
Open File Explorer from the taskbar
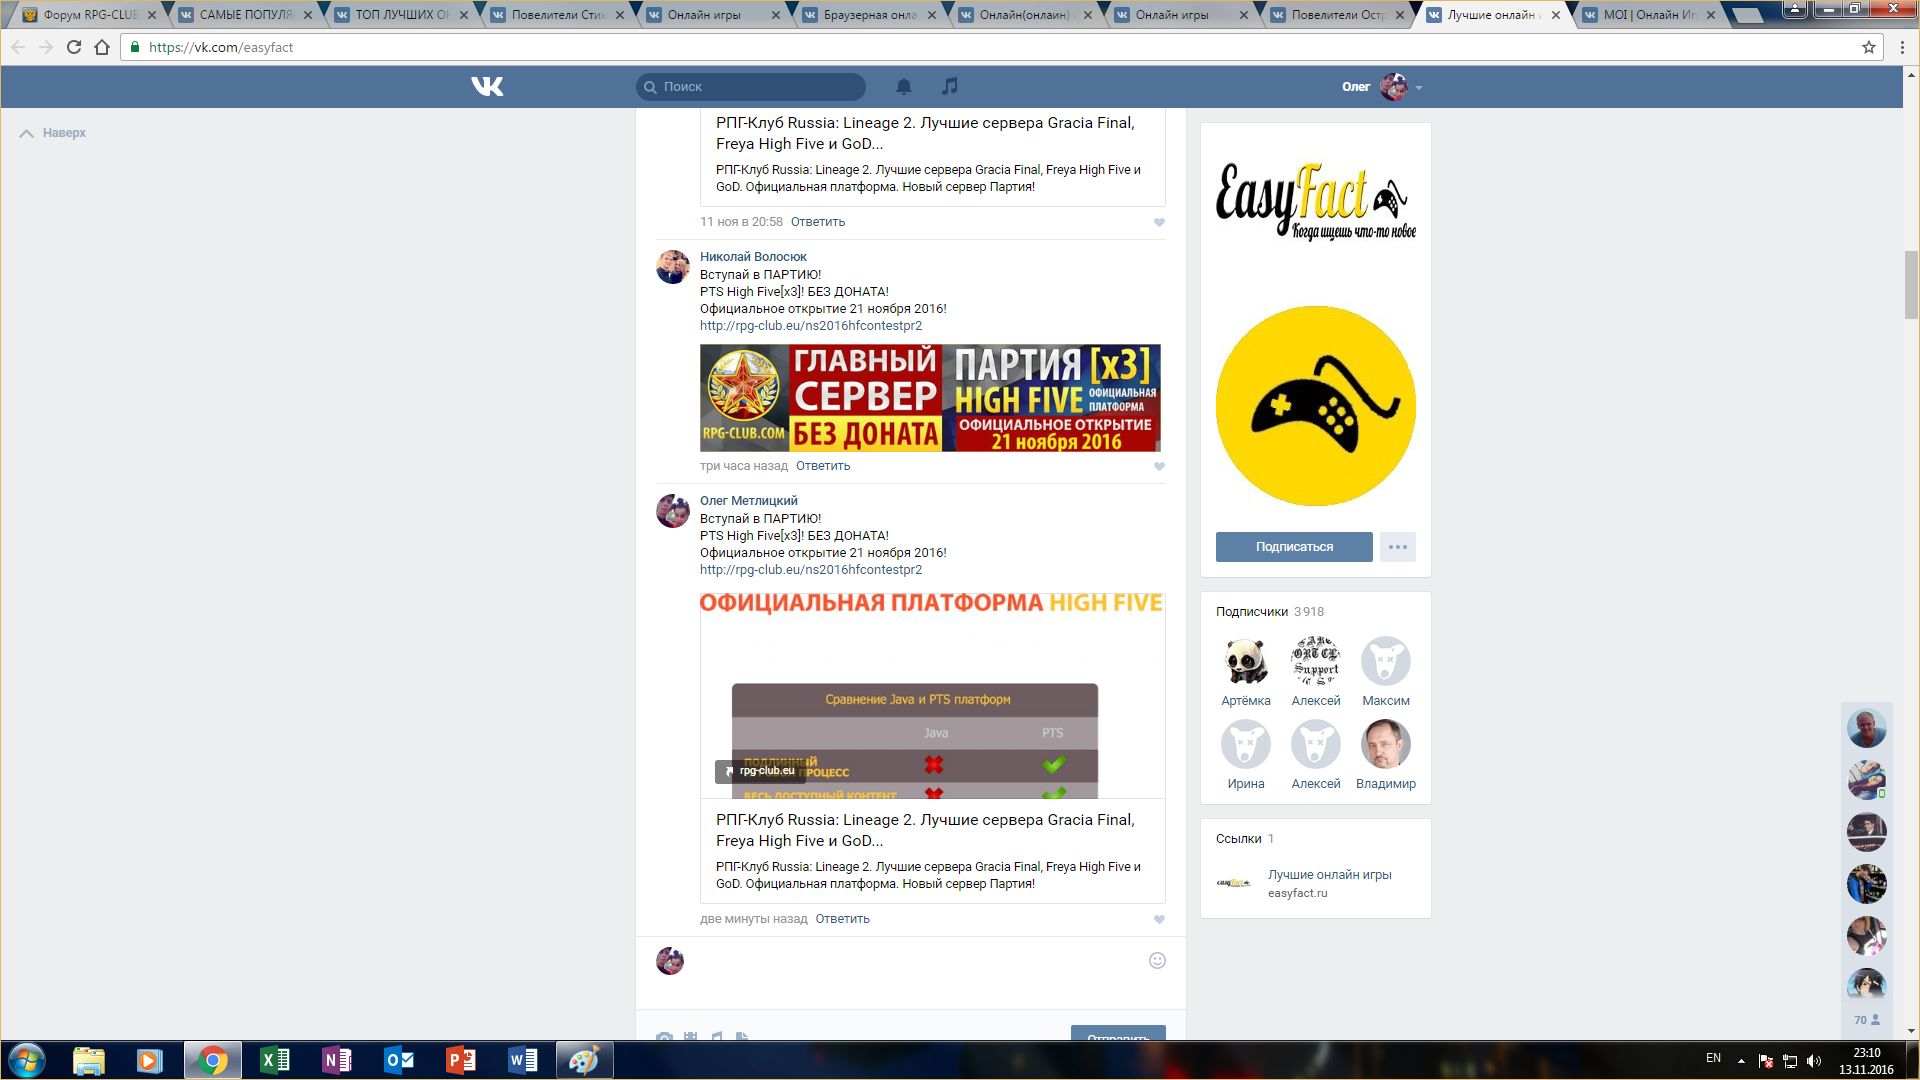click(88, 1060)
